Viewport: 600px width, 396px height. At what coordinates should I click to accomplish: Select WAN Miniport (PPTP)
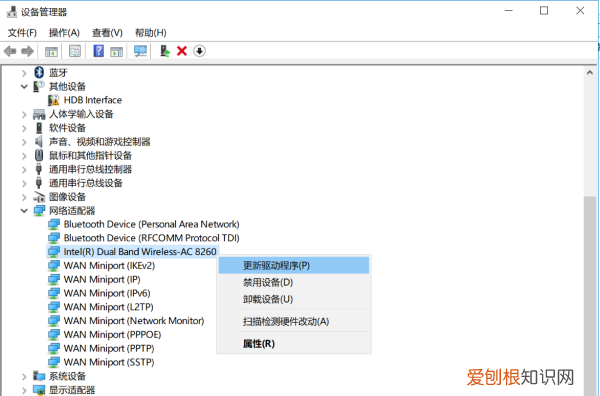(x=109, y=348)
